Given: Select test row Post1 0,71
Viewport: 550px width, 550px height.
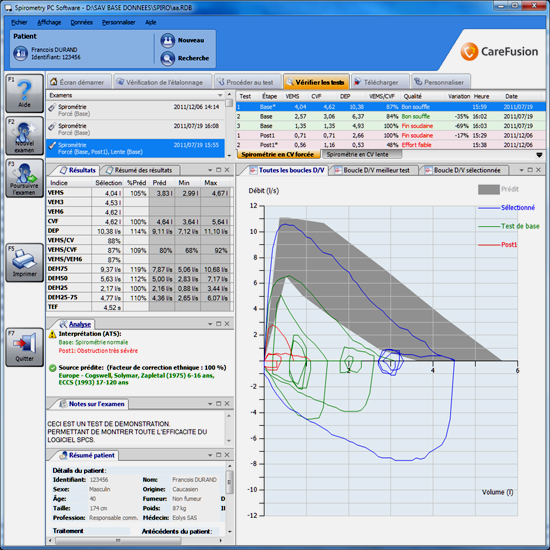Looking at the screenshot, I should pyautogui.click(x=390, y=135).
